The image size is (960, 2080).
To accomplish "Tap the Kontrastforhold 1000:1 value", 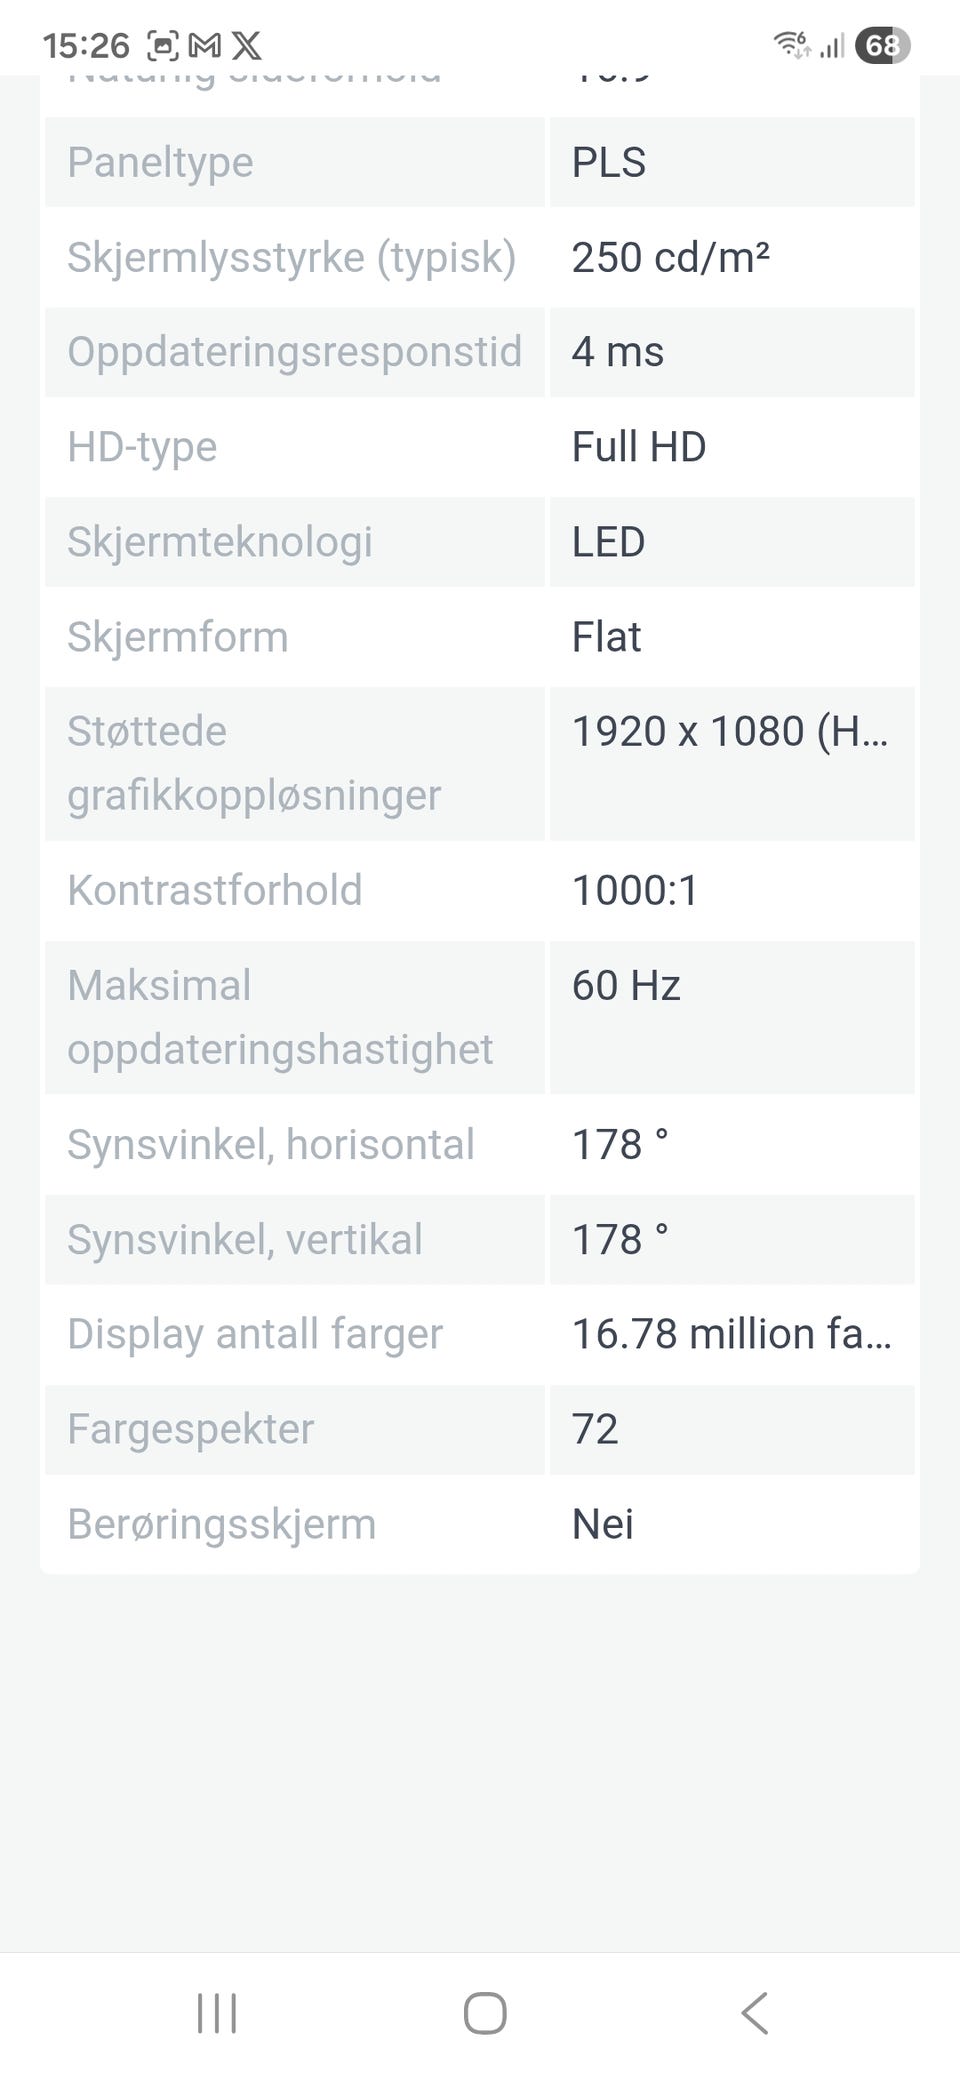I will click(x=635, y=890).
